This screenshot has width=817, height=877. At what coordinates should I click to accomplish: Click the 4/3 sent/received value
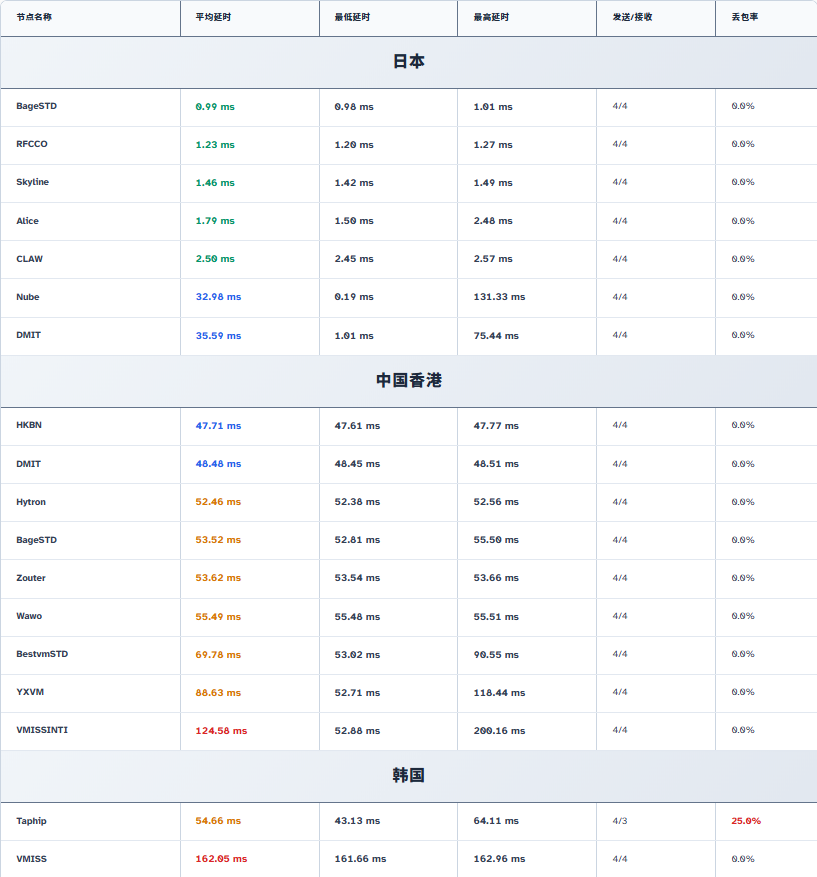(x=620, y=821)
